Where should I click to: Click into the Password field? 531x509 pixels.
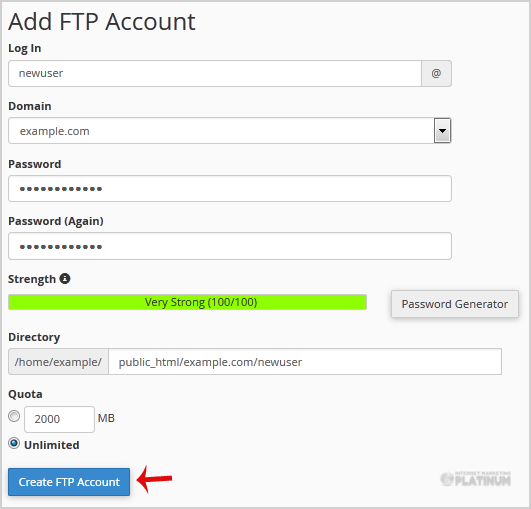click(x=230, y=189)
